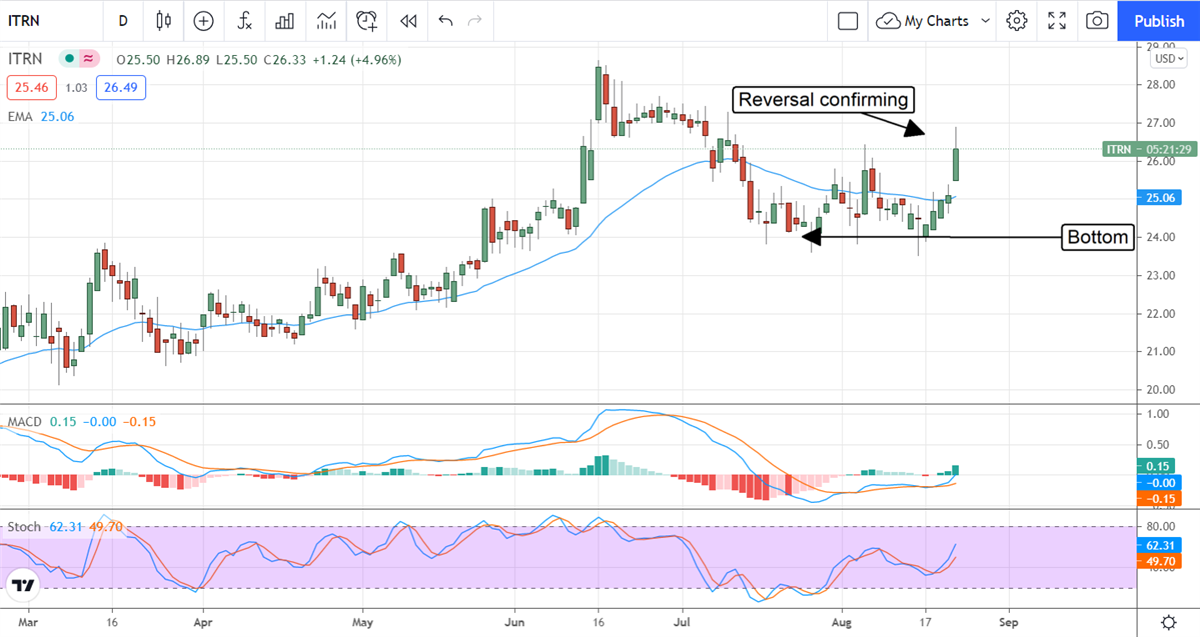Change the D chart interval
This screenshot has width=1200, height=637.
pos(123,20)
